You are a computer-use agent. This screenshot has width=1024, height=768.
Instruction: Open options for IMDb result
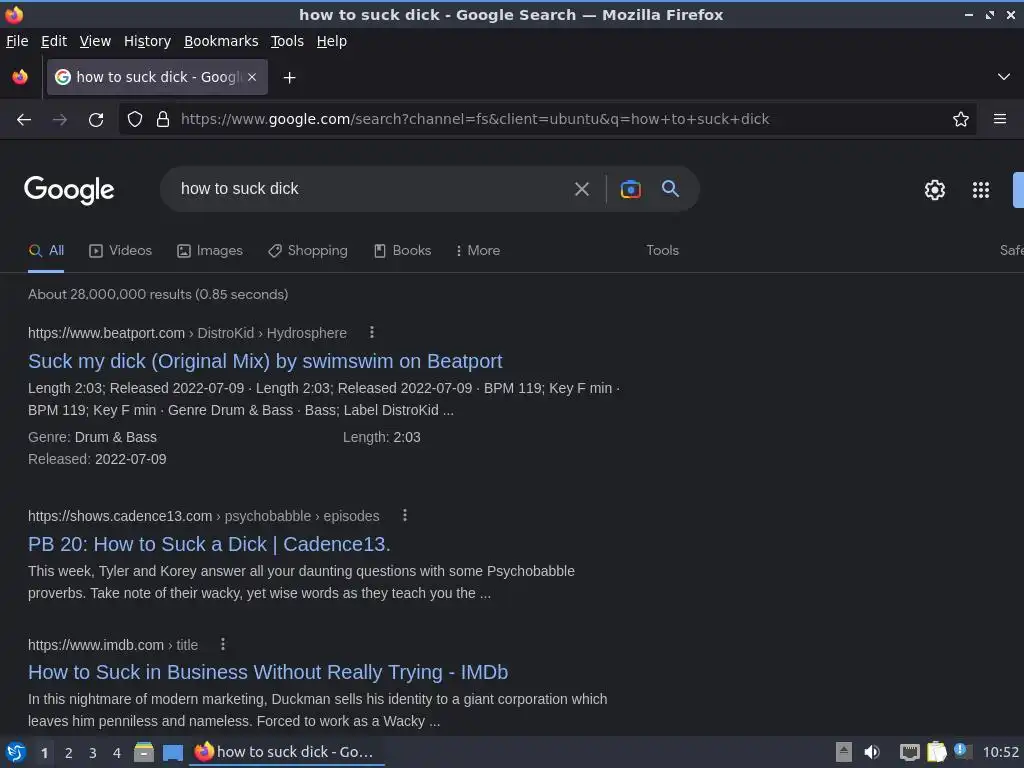click(223, 645)
